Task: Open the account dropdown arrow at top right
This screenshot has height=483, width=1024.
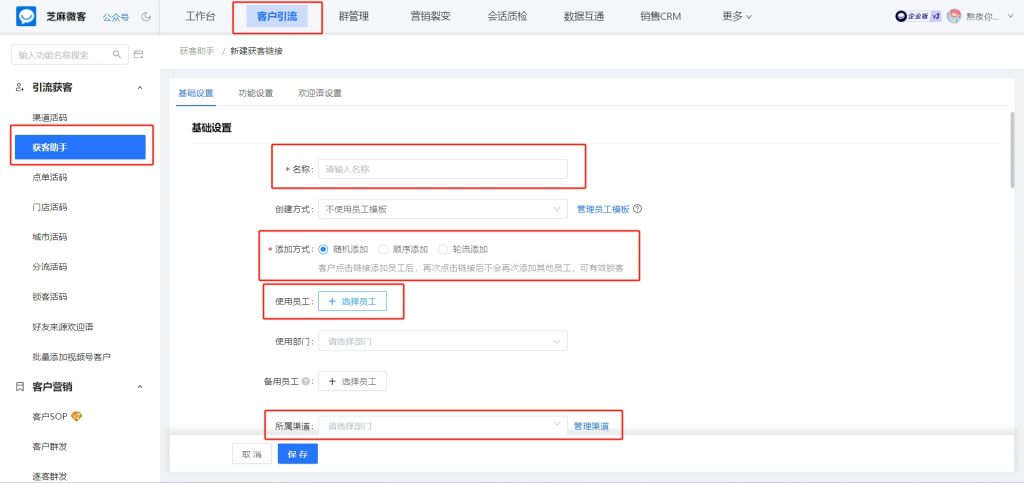Action: pos(1011,18)
